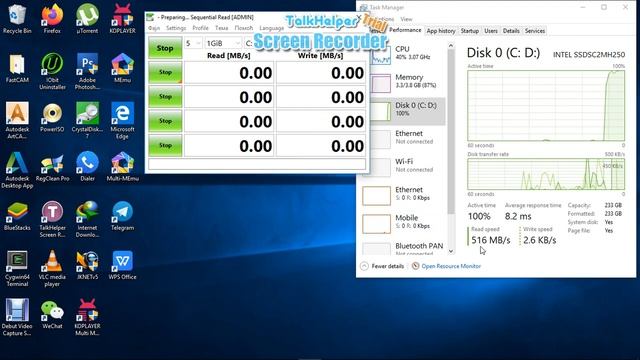Open the Debut Video Capture shortcut
640x360 pixels.
pyautogui.click(x=17, y=318)
